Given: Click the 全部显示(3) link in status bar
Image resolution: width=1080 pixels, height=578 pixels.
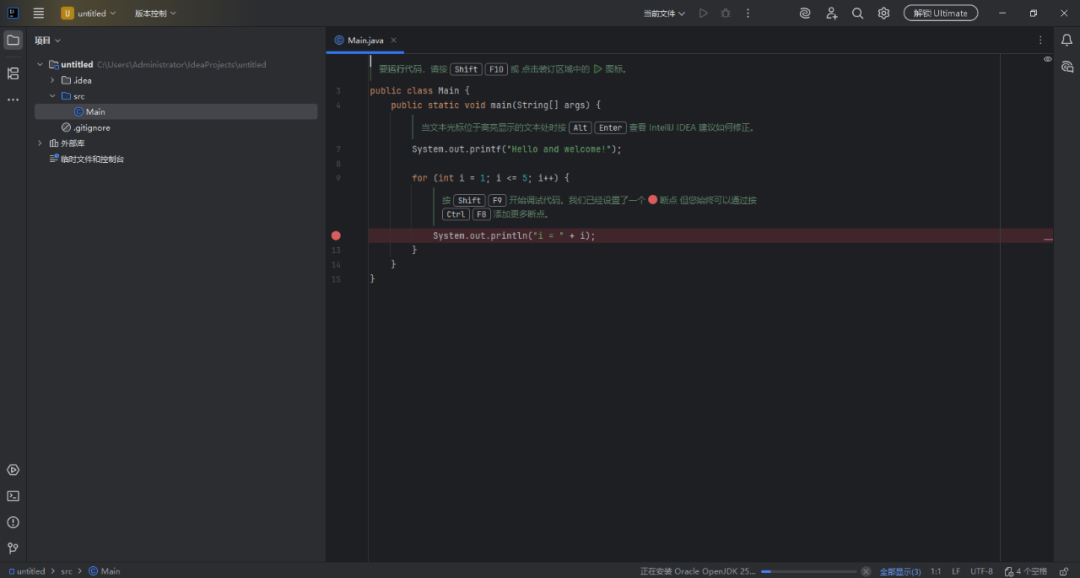Looking at the screenshot, I should tap(900, 571).
